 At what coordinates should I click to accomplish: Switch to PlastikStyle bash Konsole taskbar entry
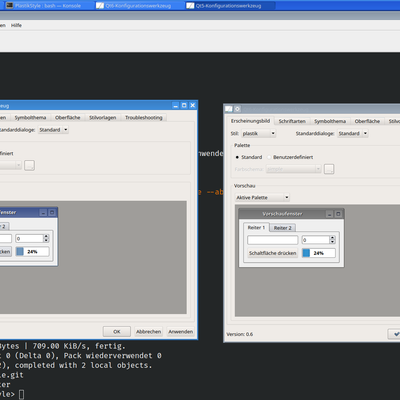coord(48,6)
